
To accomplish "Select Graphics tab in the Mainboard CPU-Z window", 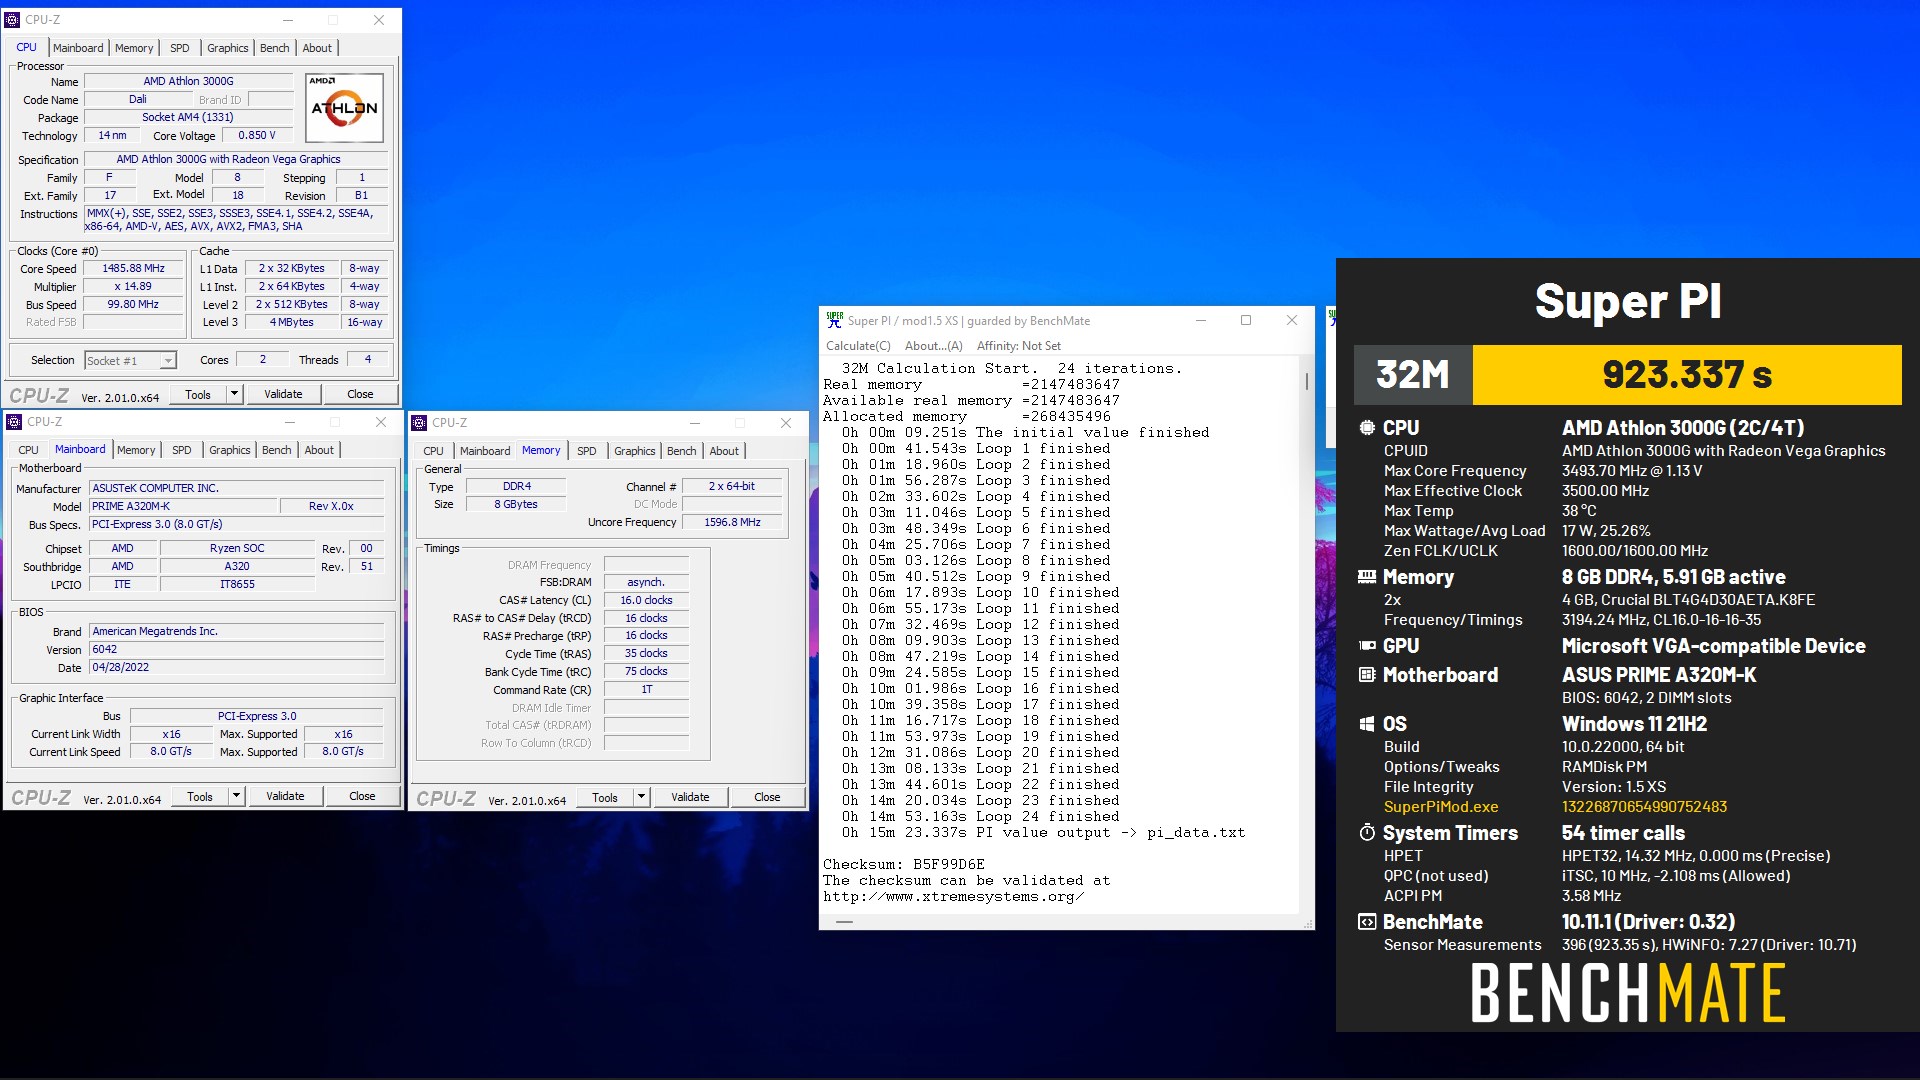I will [230, 450].
